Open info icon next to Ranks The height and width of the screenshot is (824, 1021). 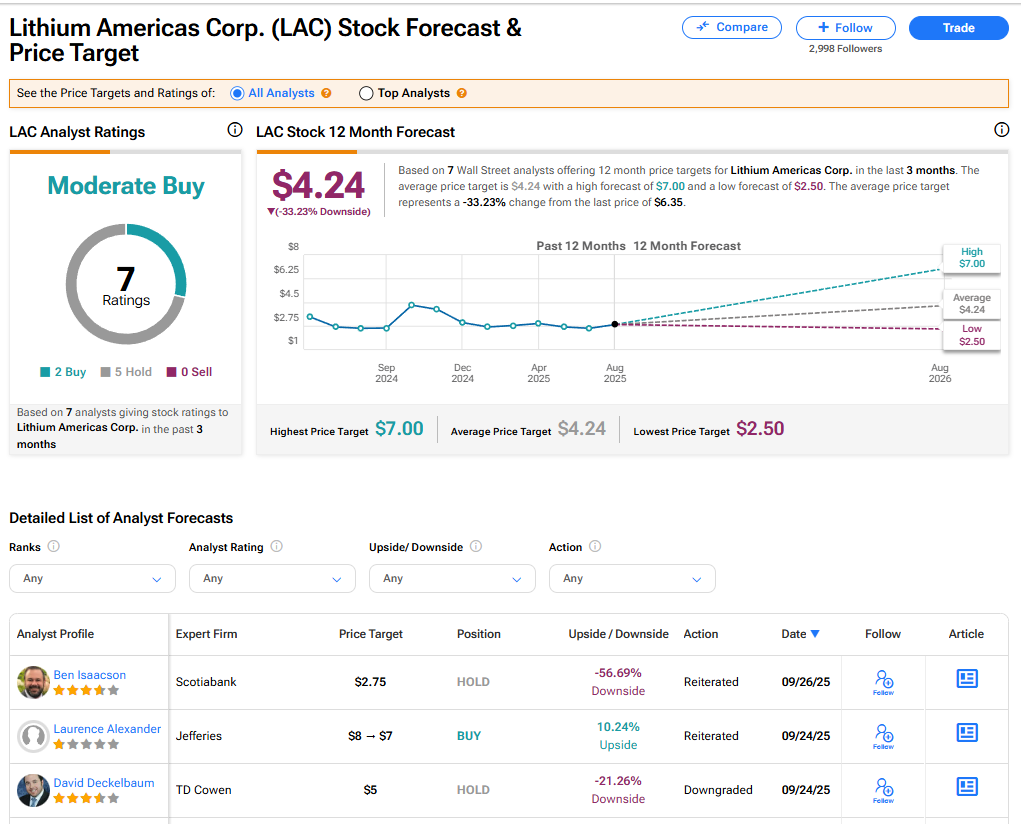54,546
